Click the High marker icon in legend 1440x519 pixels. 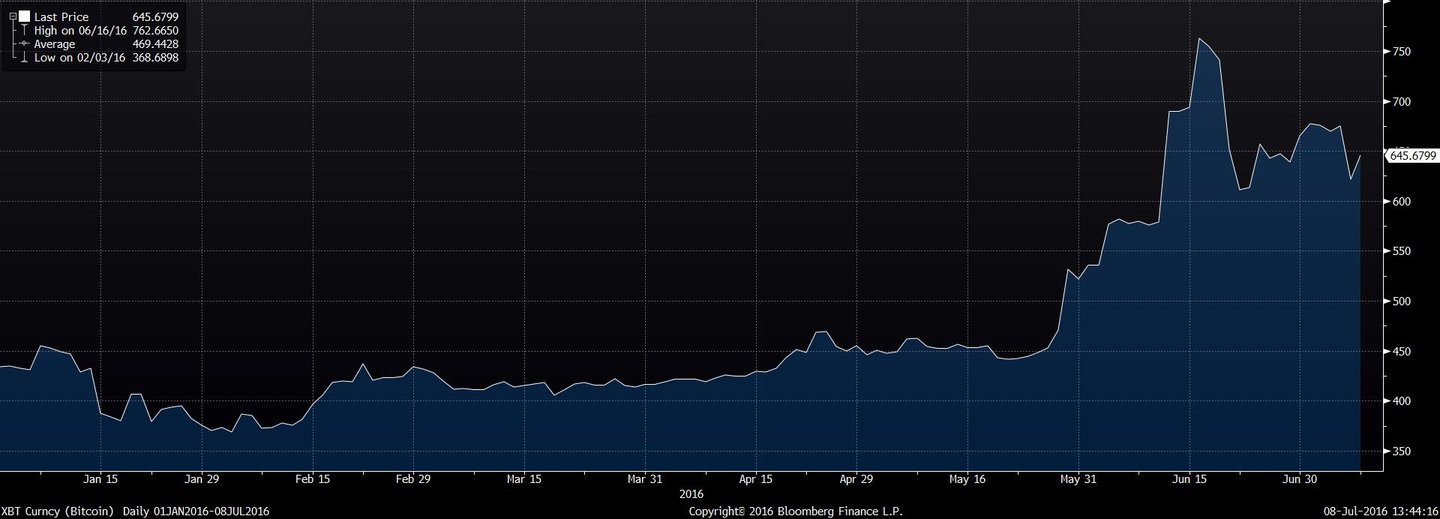[x=24, y=31]
